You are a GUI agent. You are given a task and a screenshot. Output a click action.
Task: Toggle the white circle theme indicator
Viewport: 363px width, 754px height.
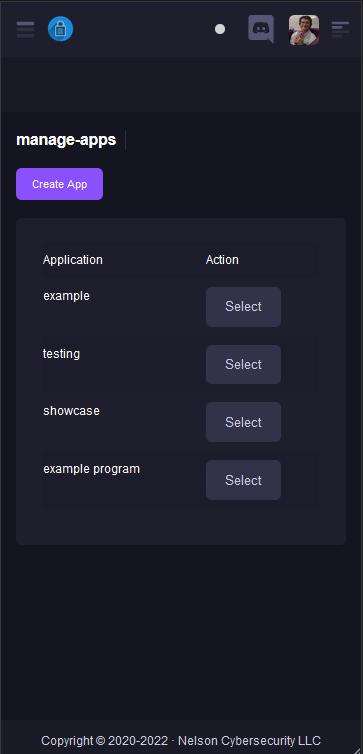coord(220,29)
